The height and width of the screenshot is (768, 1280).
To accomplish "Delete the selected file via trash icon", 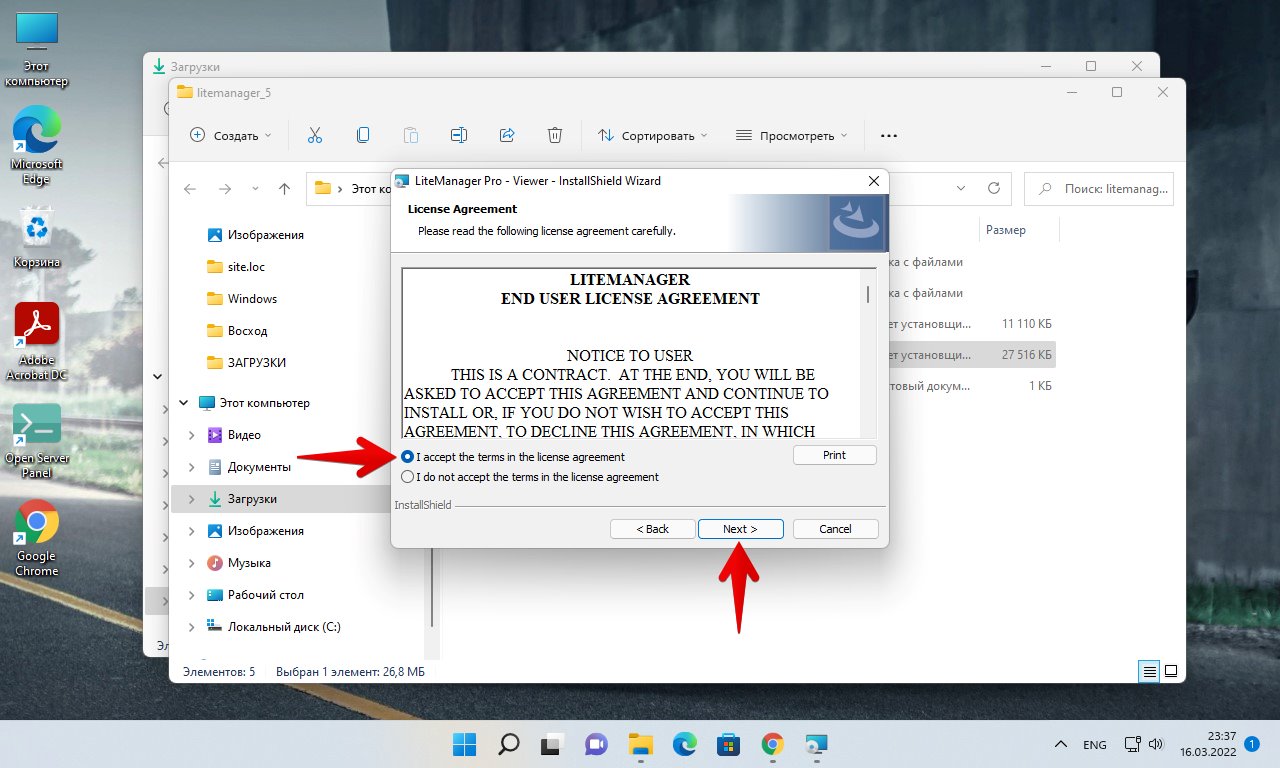I will point(555,134).
